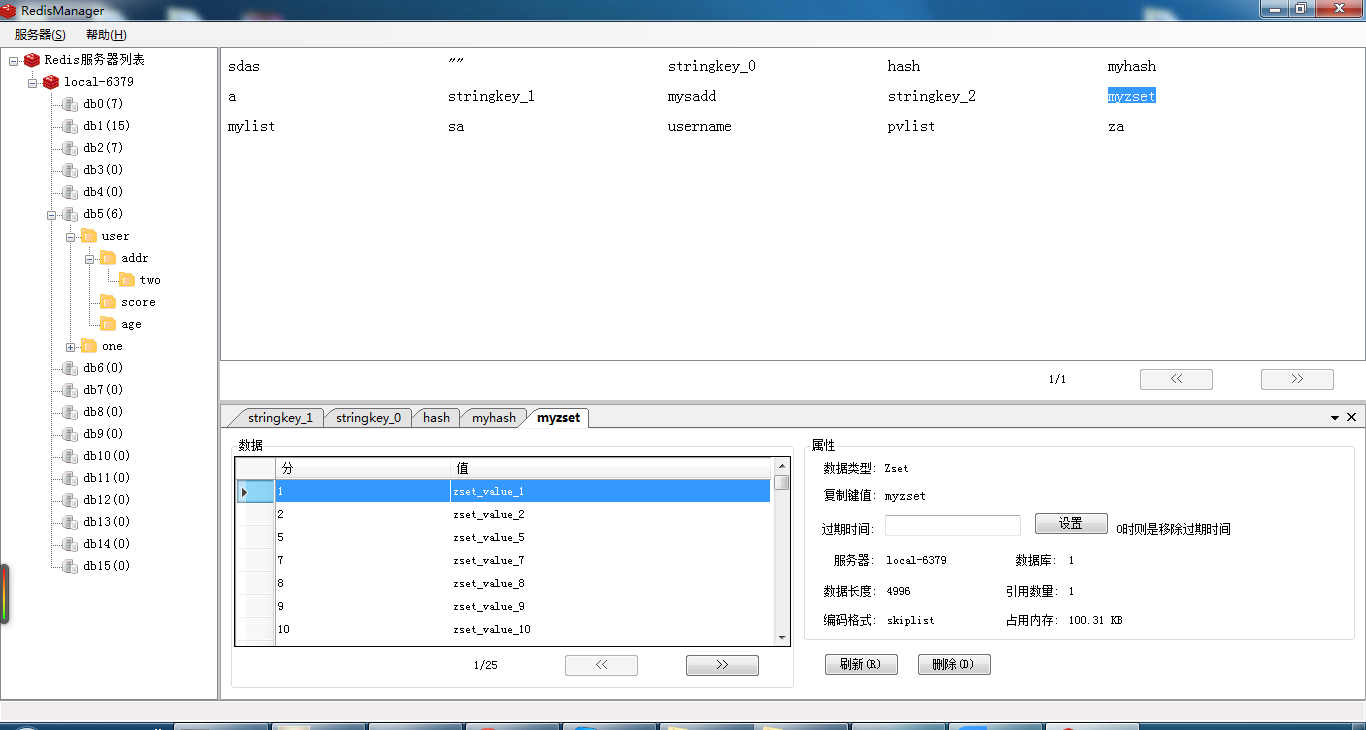This screenshot has width=1366, height=730.
Task: Click the 删除(D) delete button
Action: (954, 665)
